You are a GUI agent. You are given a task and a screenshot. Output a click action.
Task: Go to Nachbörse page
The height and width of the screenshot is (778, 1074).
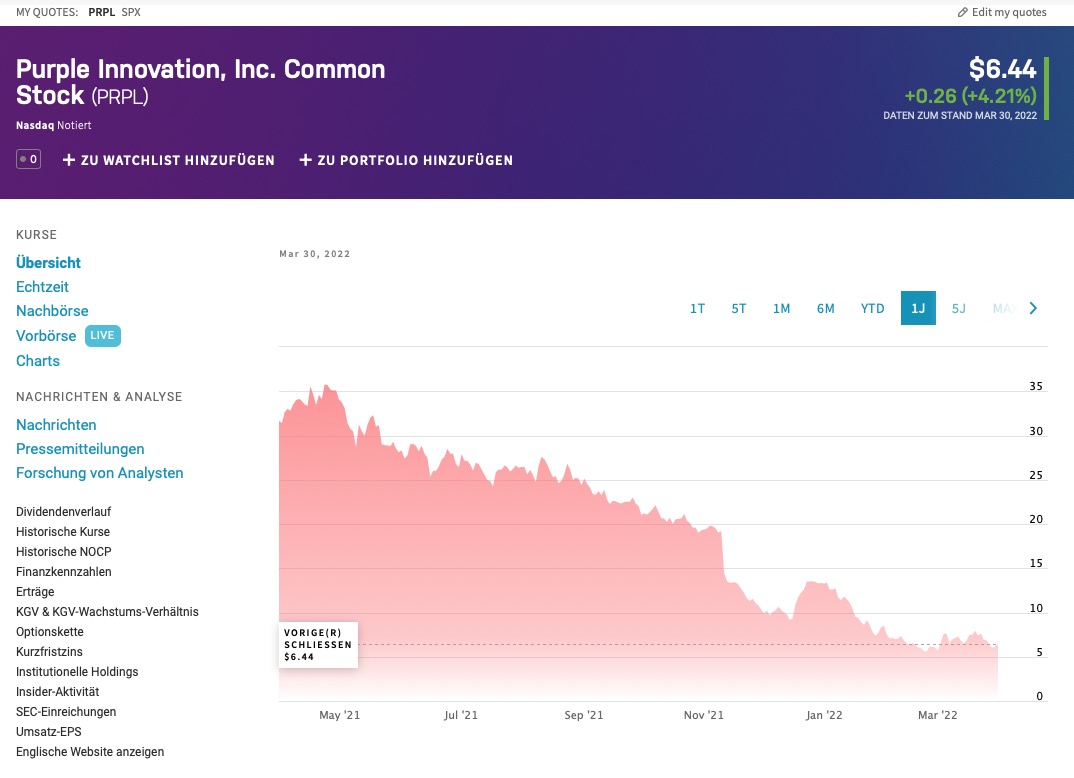(x=52, y=311)
